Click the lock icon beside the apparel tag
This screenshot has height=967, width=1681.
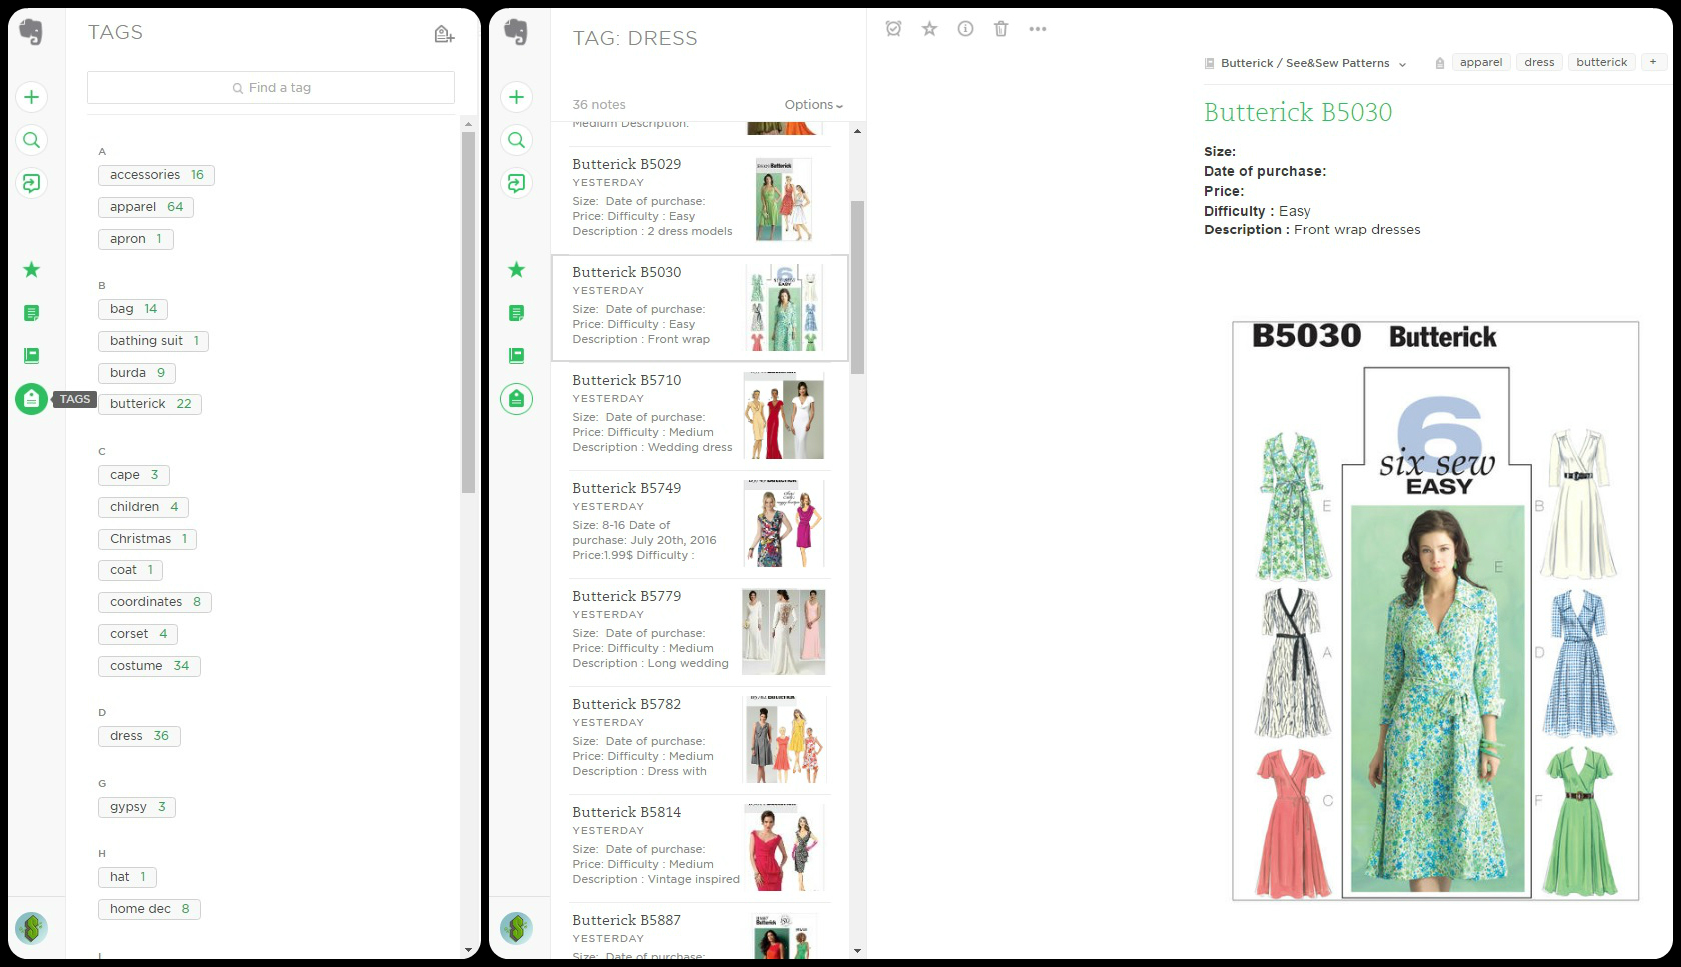point(1439,63)
